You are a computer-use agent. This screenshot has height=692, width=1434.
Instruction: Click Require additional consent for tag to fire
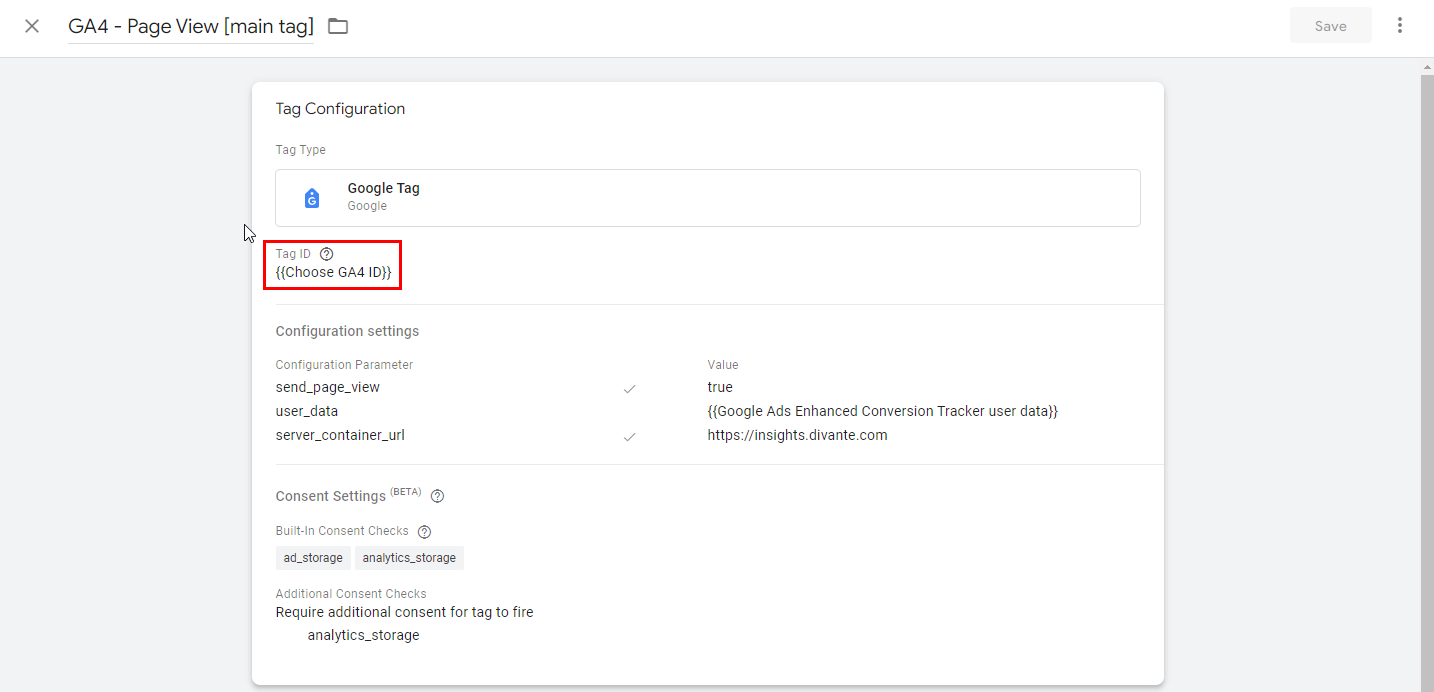click(x=404, y=612)
